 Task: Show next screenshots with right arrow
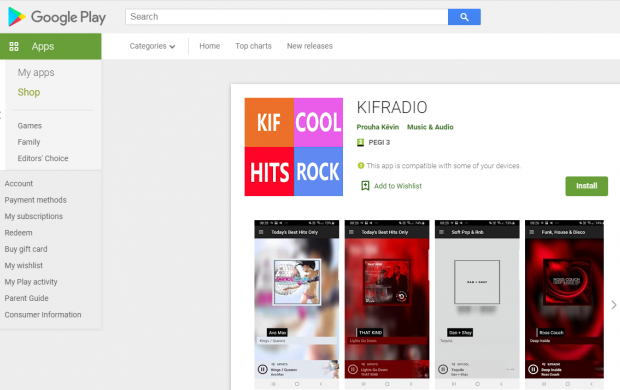[x=613, y=305]
